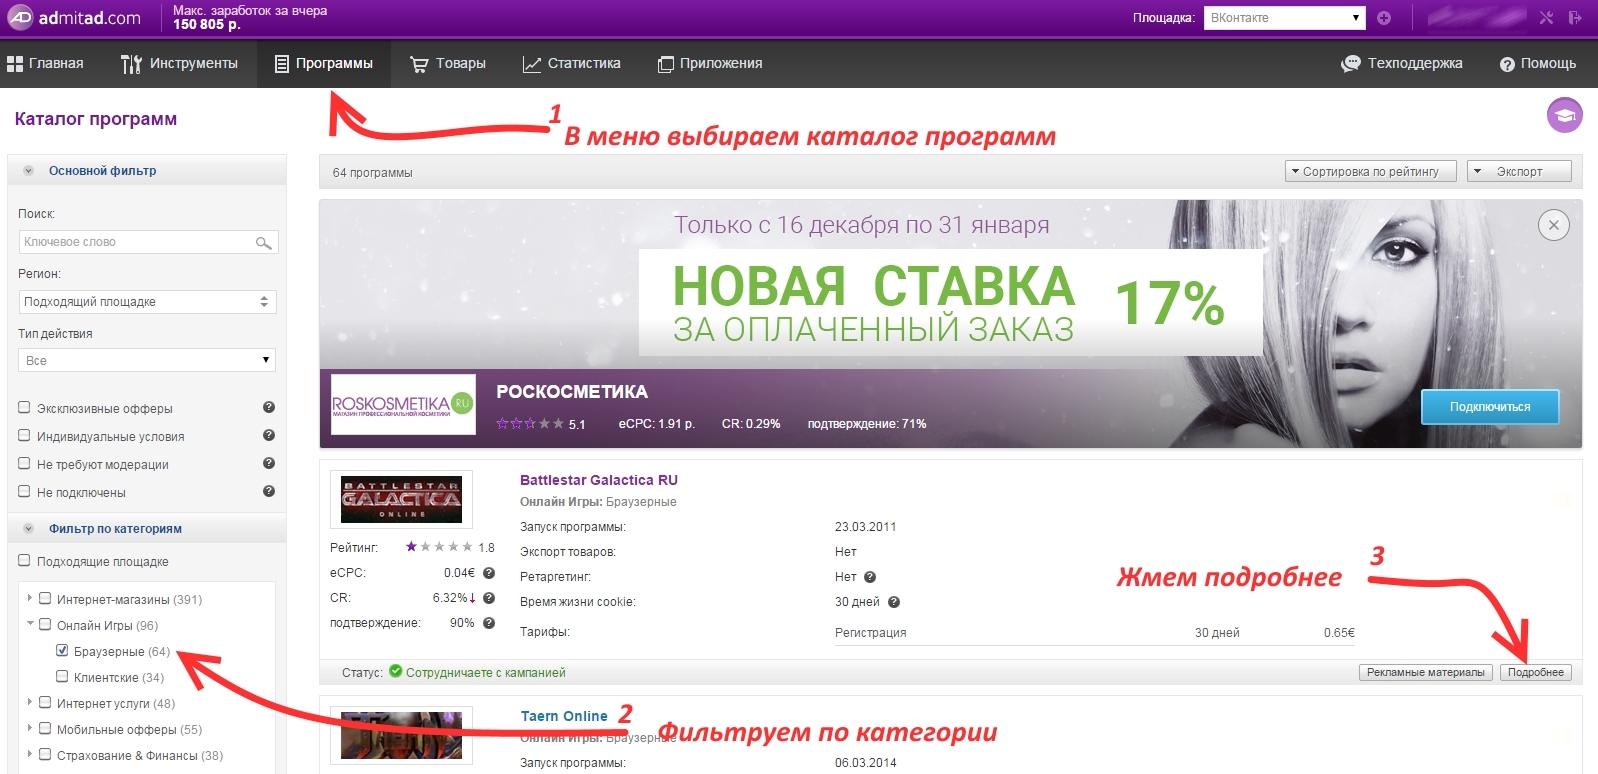Open the Статистика menu item
The image size is (1598, 774).
pyautogui.click(x=572, y=64)
